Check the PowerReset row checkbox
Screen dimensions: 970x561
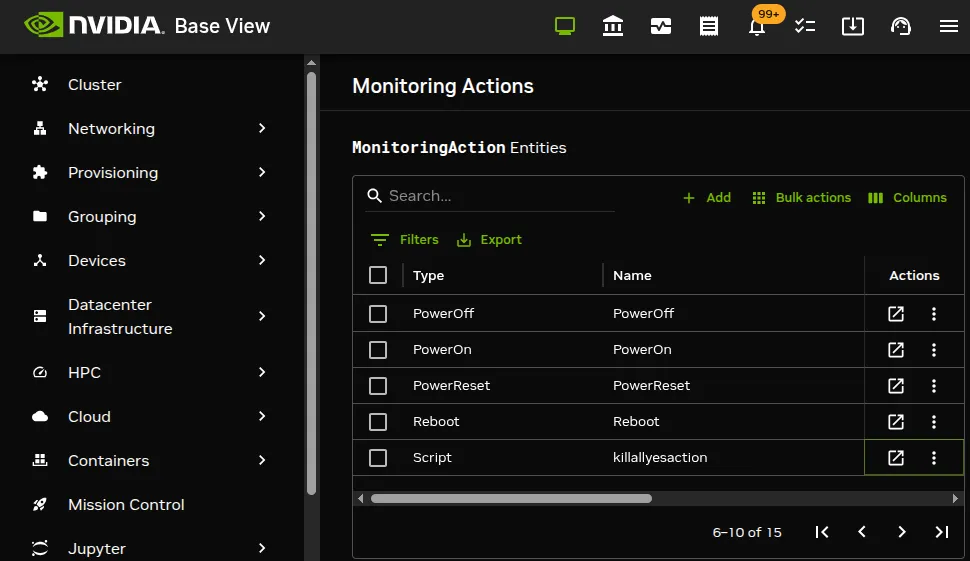click(378, 386)
